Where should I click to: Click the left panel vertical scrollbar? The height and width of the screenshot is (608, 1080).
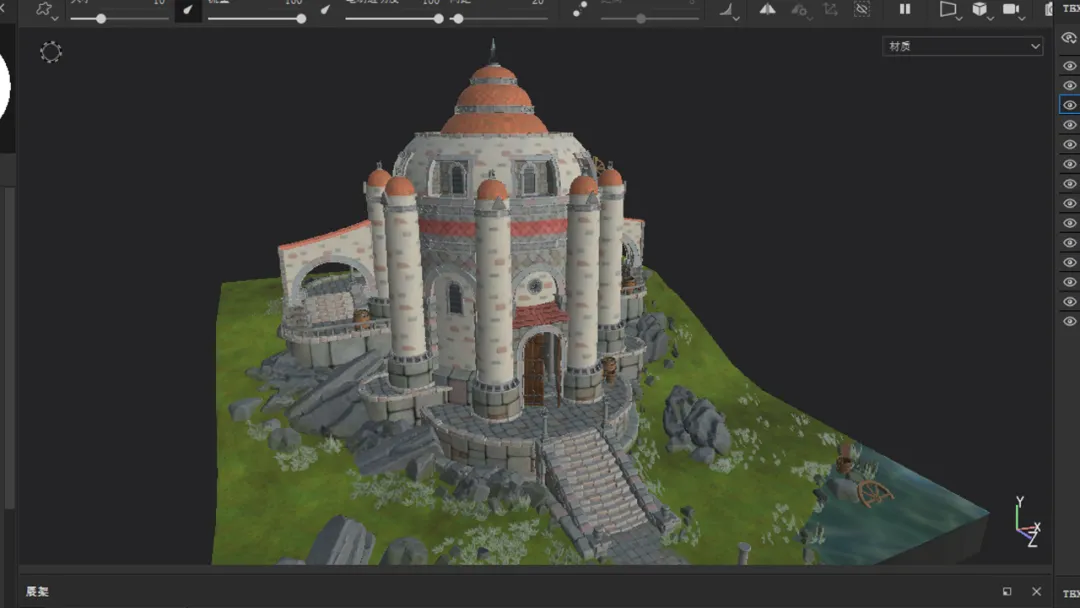(10, 348)
